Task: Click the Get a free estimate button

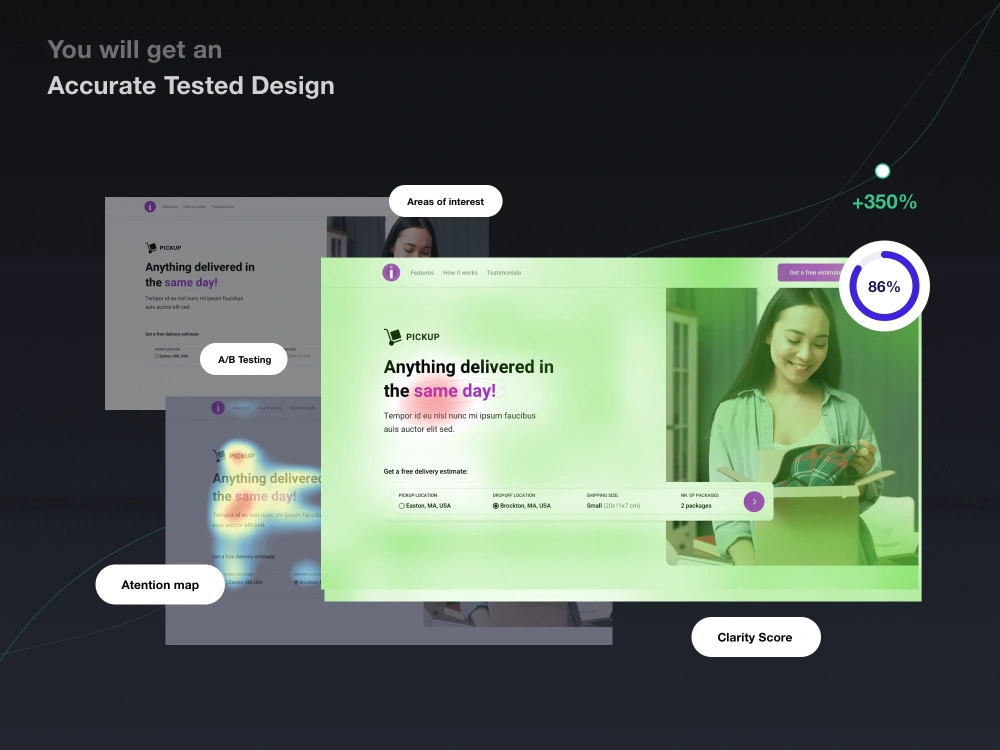Action: [811, 272]
